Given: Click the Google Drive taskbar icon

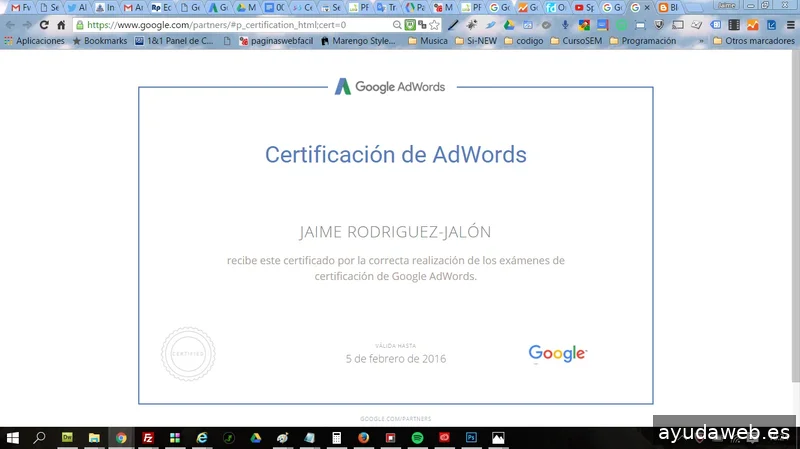Looking at the screenshot, I should (x=256, y=438).
